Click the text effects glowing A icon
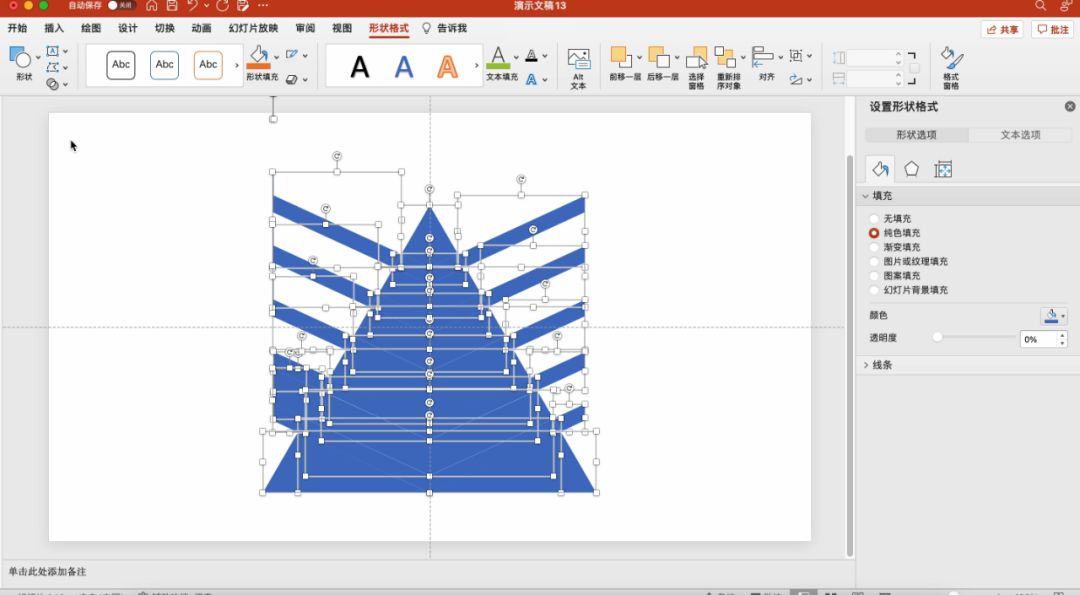This screenshot has height=595, width=1080. 531,79
